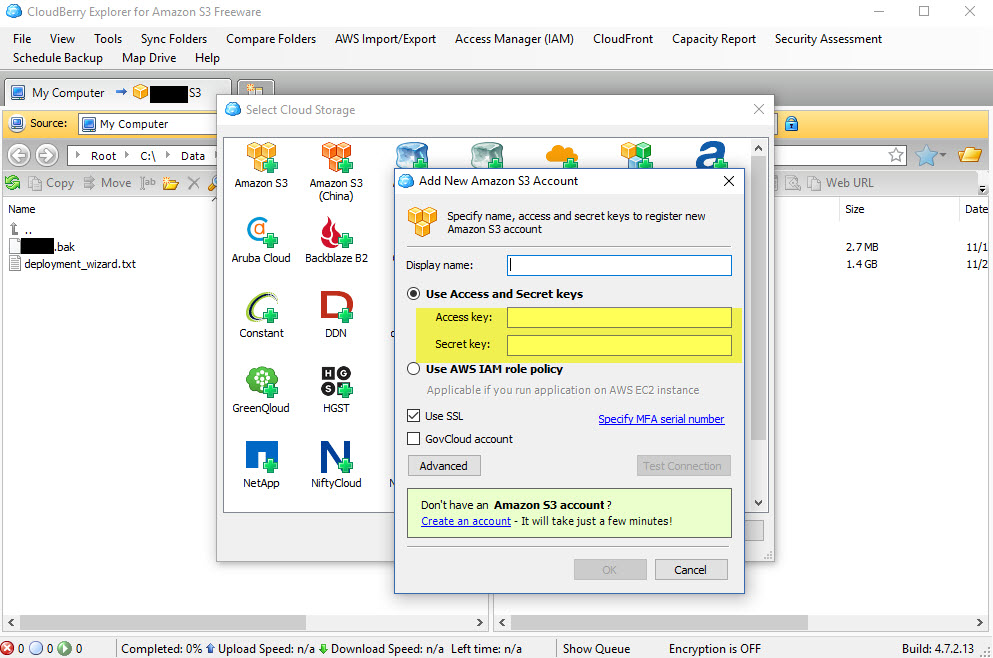Click the Name column header
Viewport: 993px width, 658px height.
(22, 209)
